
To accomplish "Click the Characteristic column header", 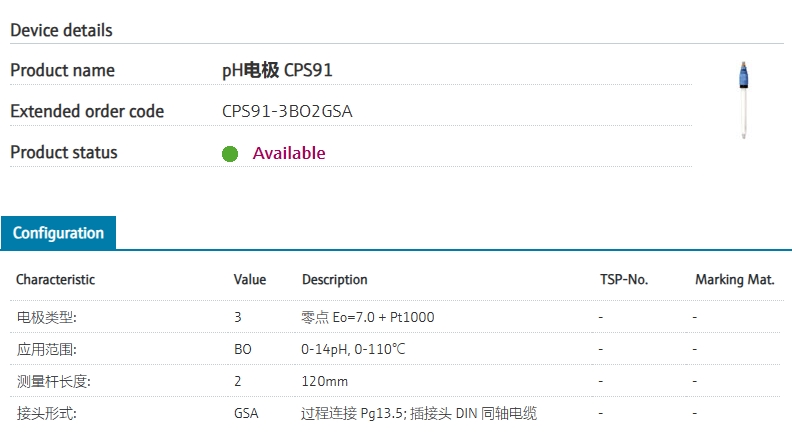I will pos(55,280).
